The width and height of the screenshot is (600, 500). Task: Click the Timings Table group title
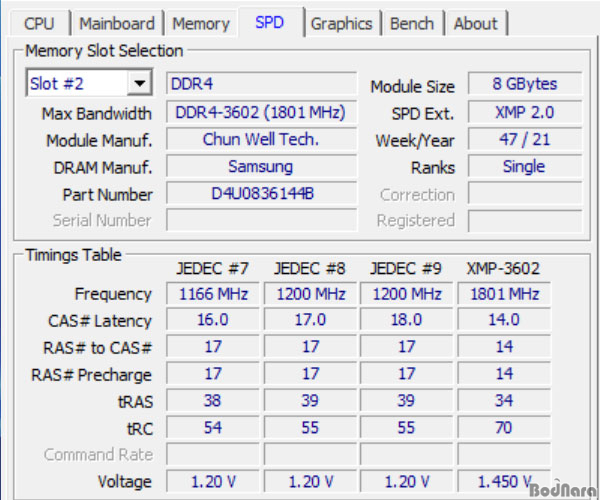click(73, 255)
